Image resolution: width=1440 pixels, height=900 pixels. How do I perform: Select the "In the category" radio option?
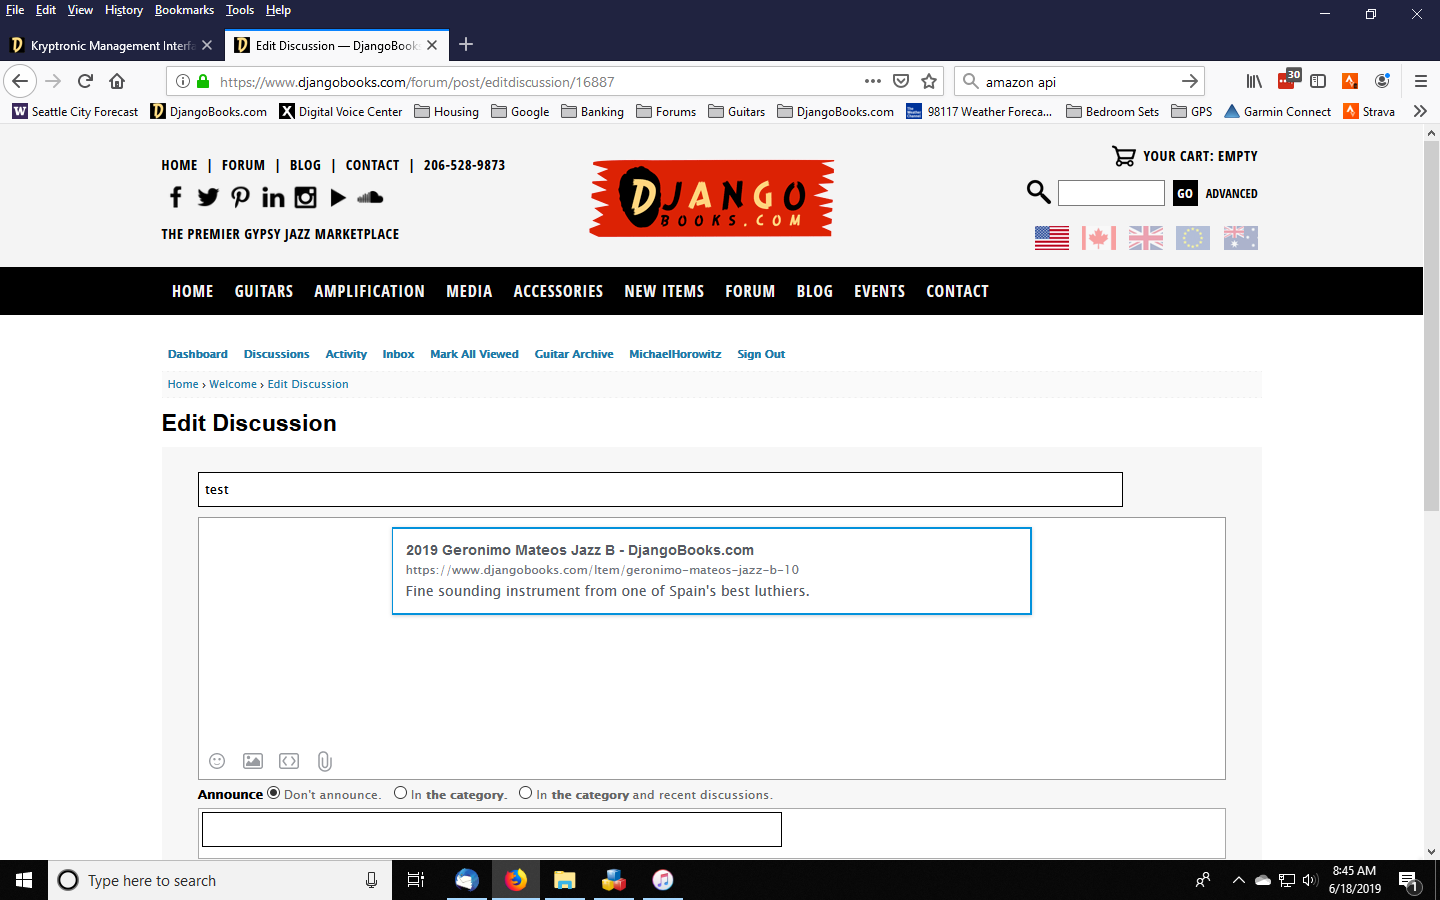pos(400,793)
